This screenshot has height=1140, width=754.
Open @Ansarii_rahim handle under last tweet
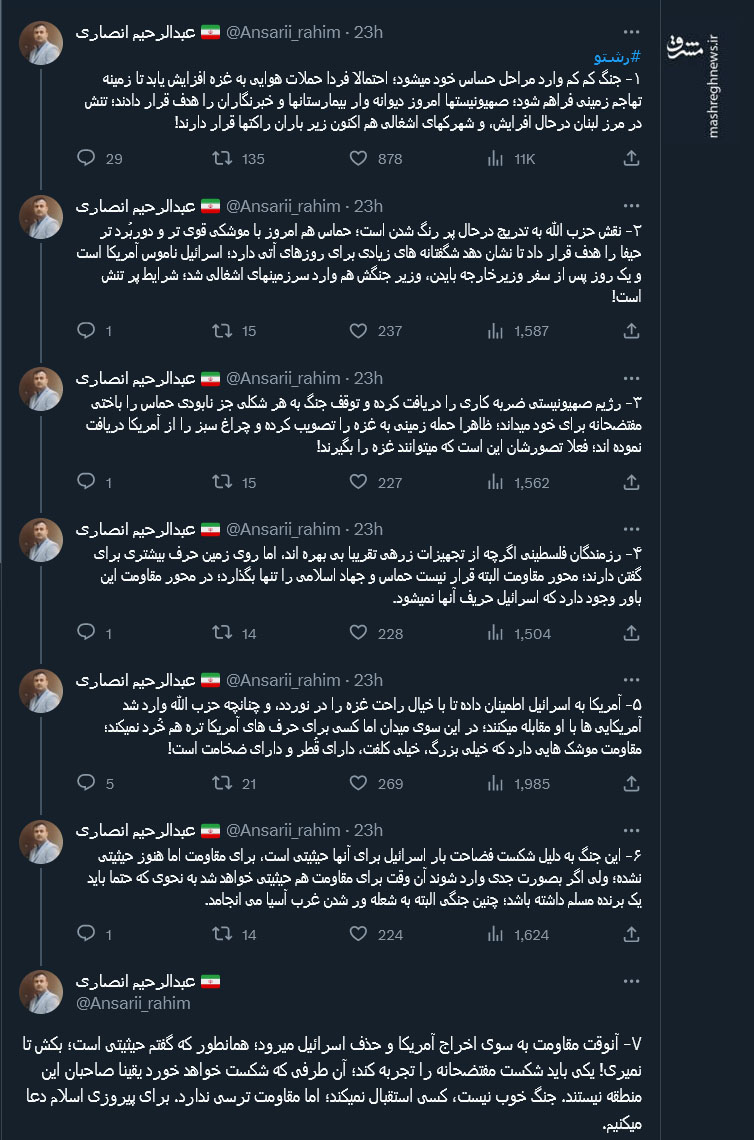pos(133,1002)
